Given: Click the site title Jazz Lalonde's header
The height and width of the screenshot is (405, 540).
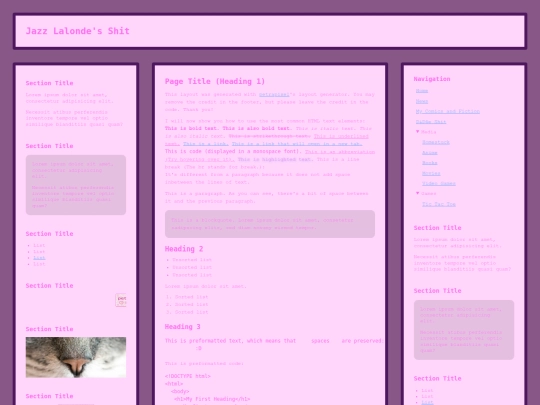Looking at the screenshot, I should (x=77, y=31).
